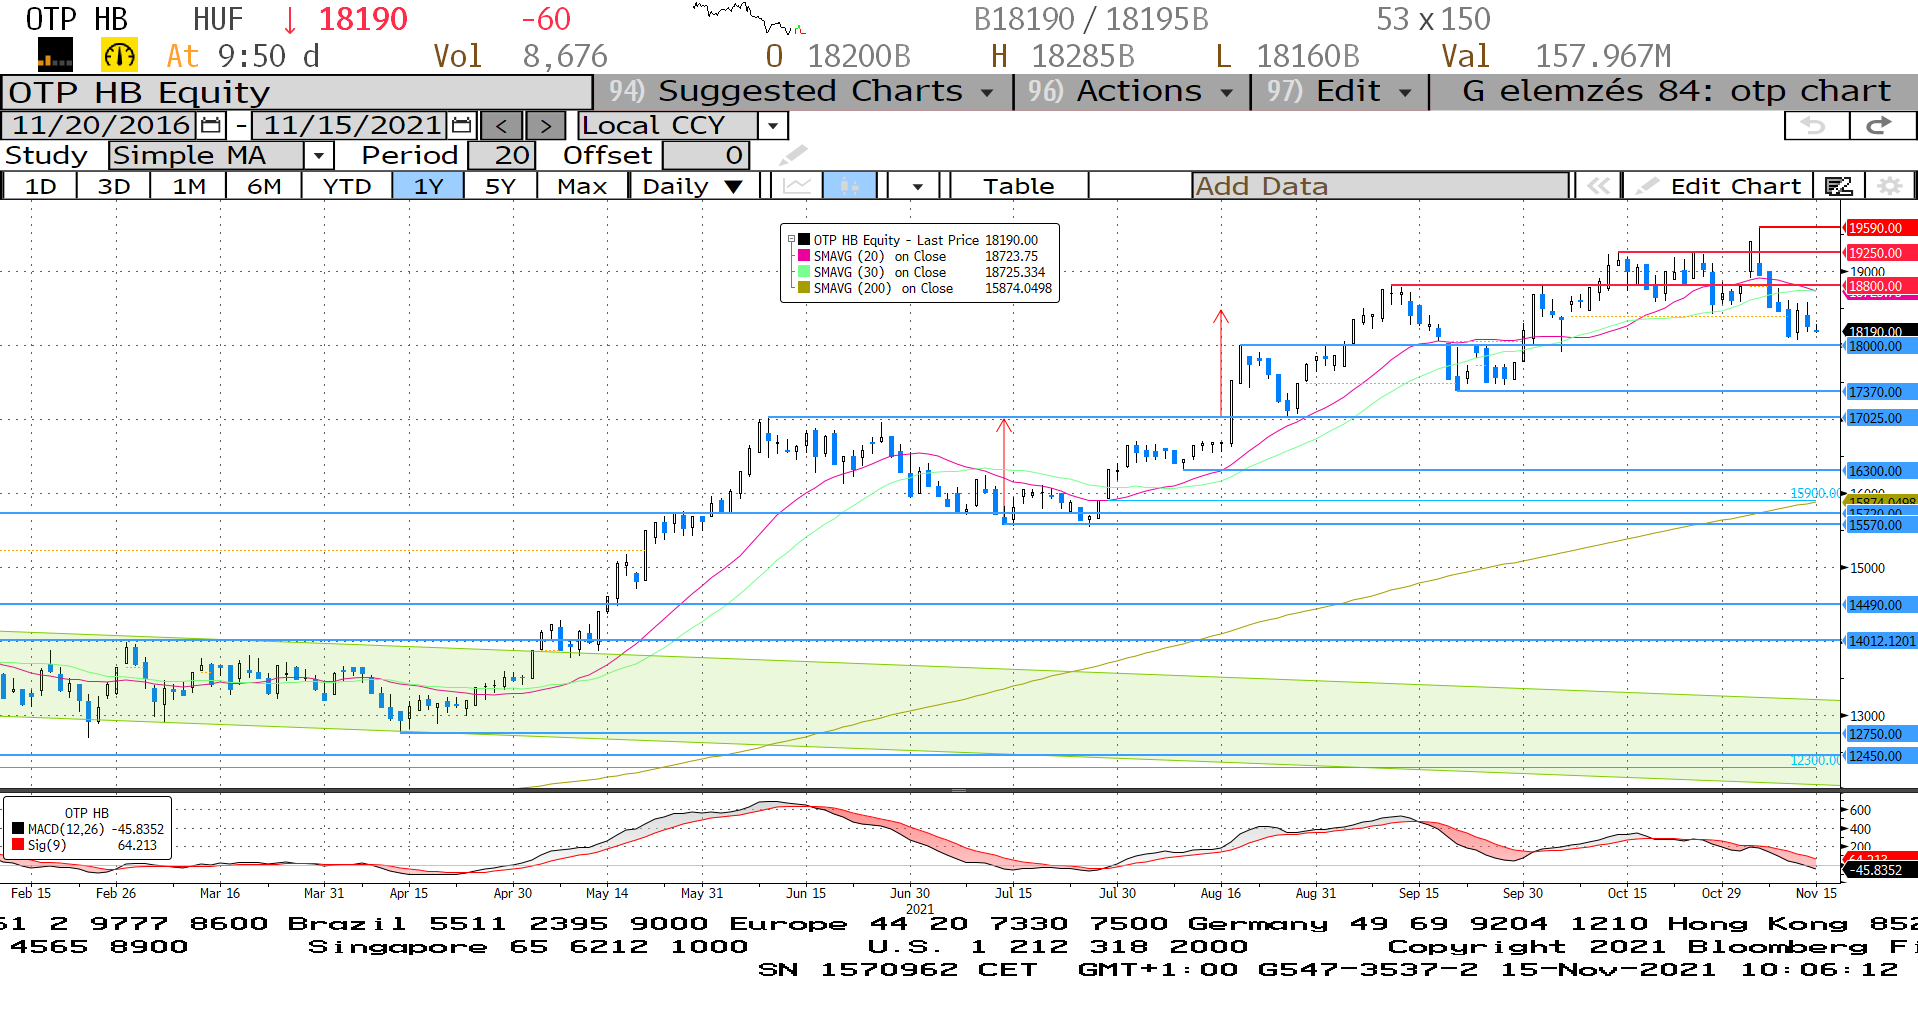Open the end date calendar picker
This screenshot has width=1918, height=1025.
click(461, 125)
